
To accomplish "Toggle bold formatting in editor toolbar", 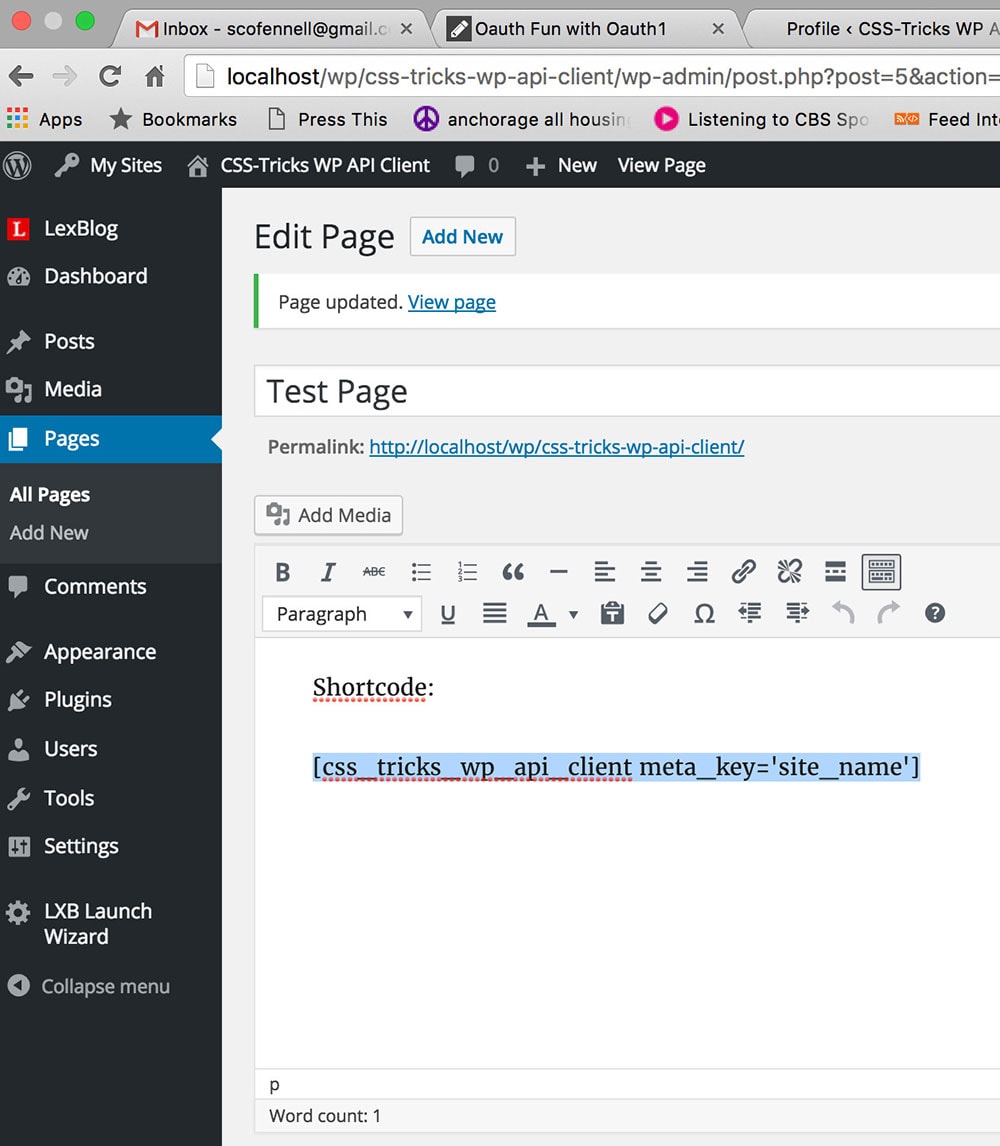I will [x=283, y=572].
